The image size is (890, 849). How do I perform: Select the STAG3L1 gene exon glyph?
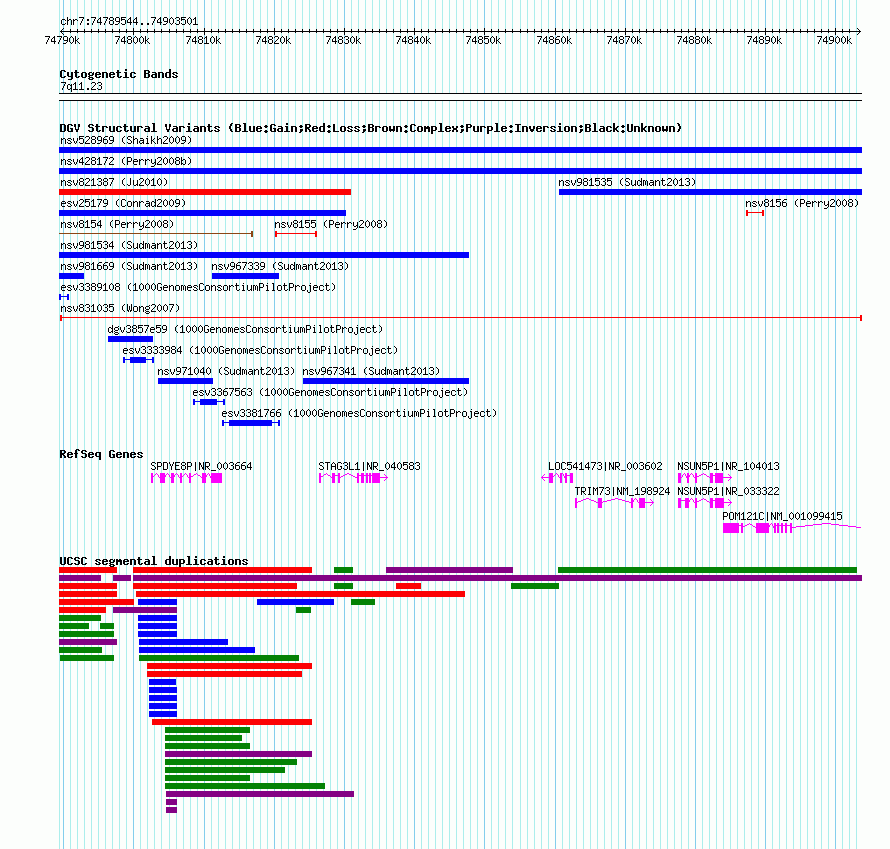353,478
